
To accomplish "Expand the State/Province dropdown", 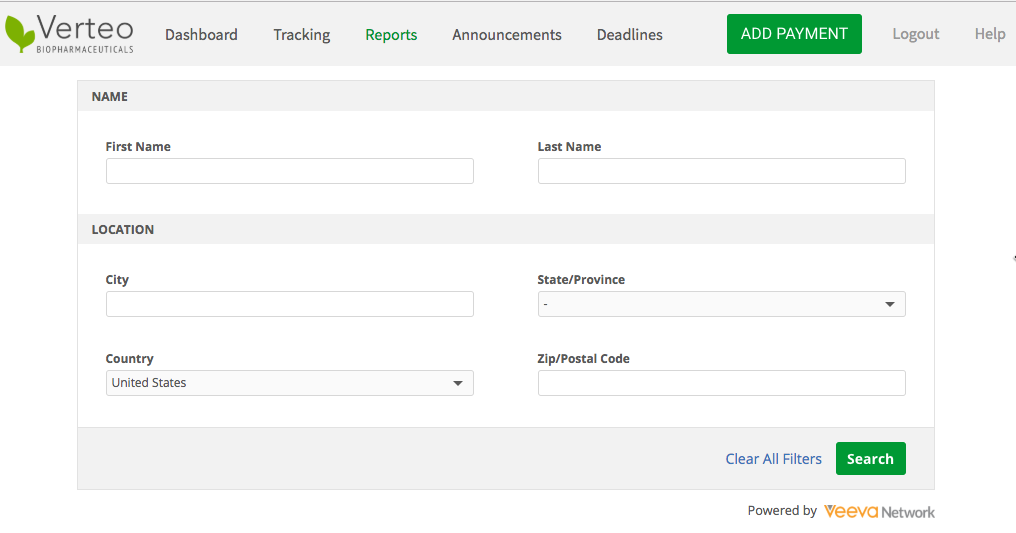I will (x=721, y=304).
